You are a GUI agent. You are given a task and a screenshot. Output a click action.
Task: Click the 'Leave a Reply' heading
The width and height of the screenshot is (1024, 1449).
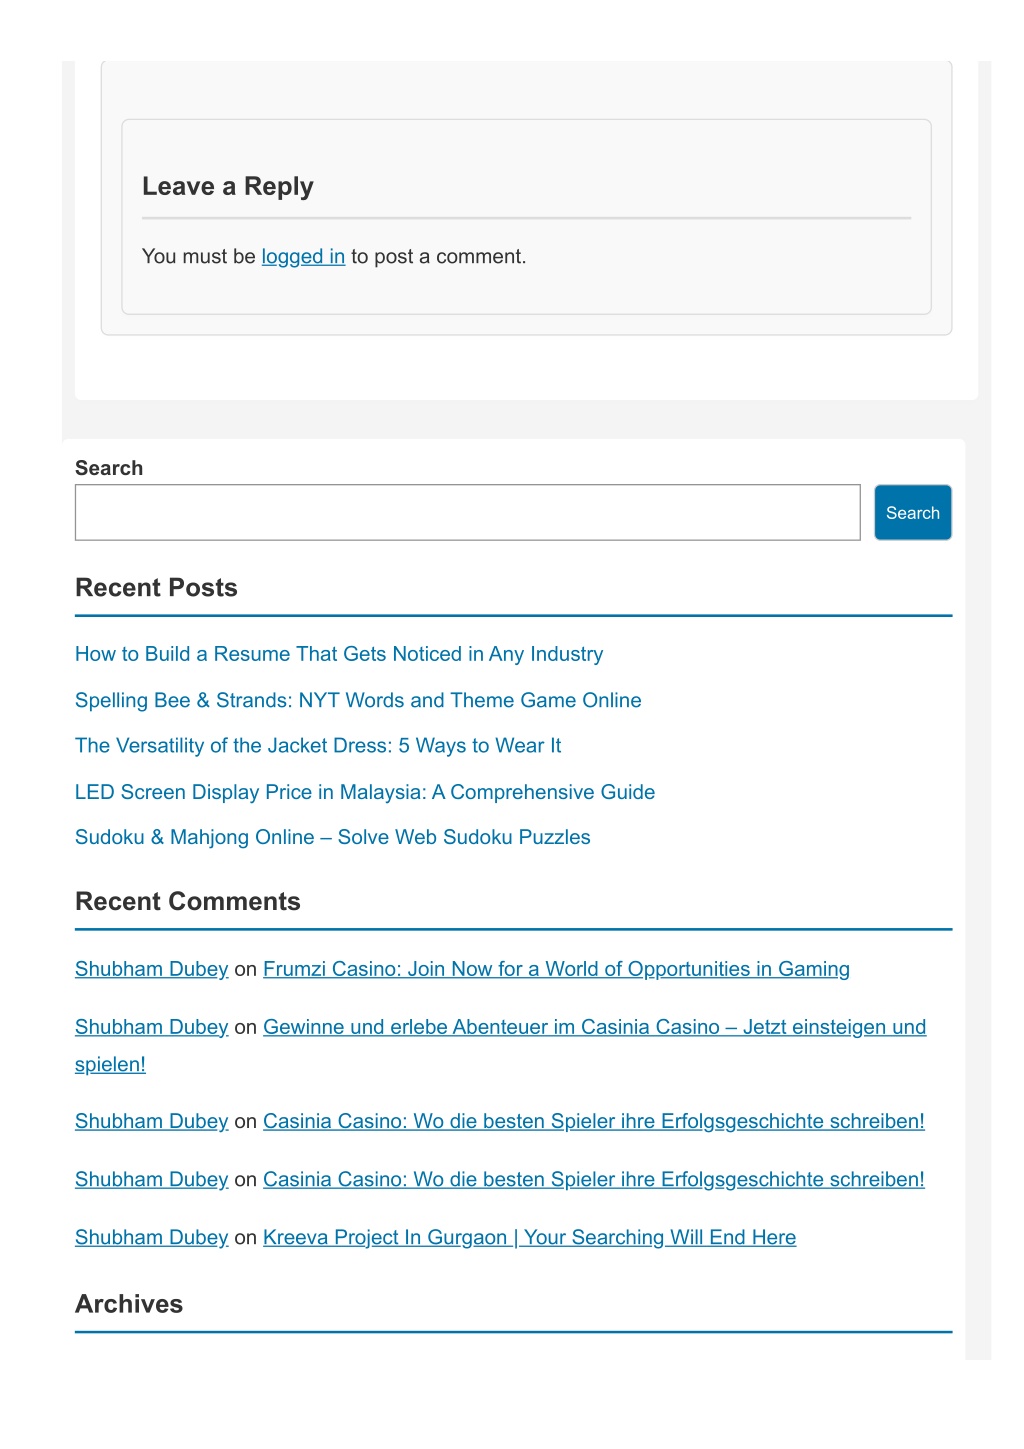(x=228, y=187)
